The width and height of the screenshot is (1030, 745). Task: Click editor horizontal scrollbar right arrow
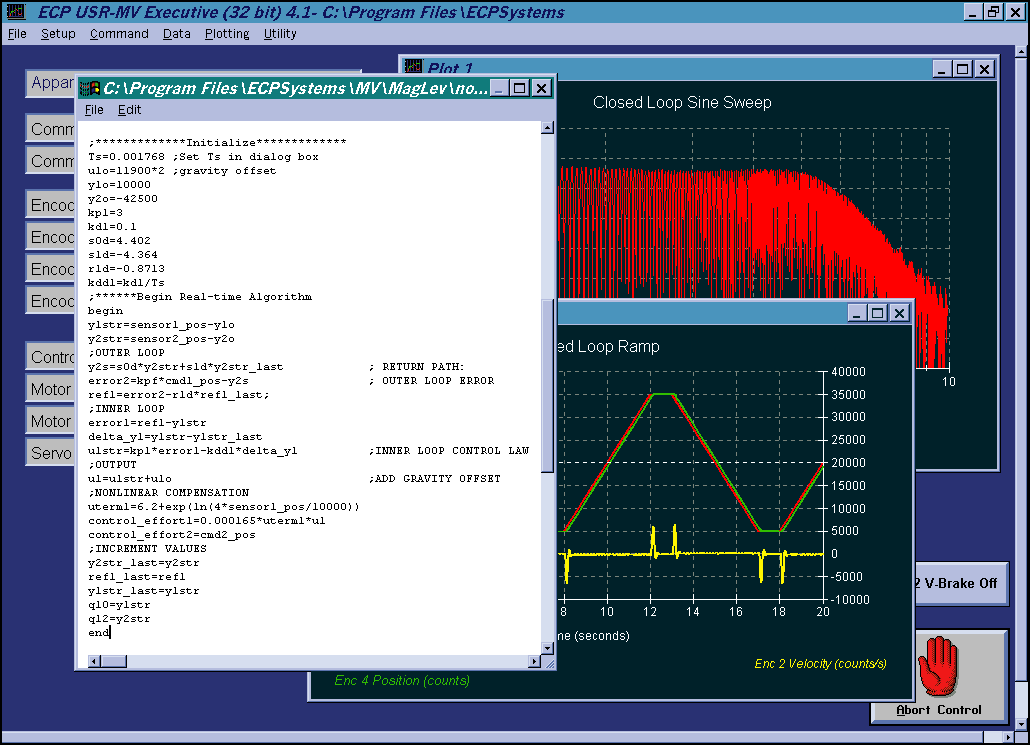534,662
